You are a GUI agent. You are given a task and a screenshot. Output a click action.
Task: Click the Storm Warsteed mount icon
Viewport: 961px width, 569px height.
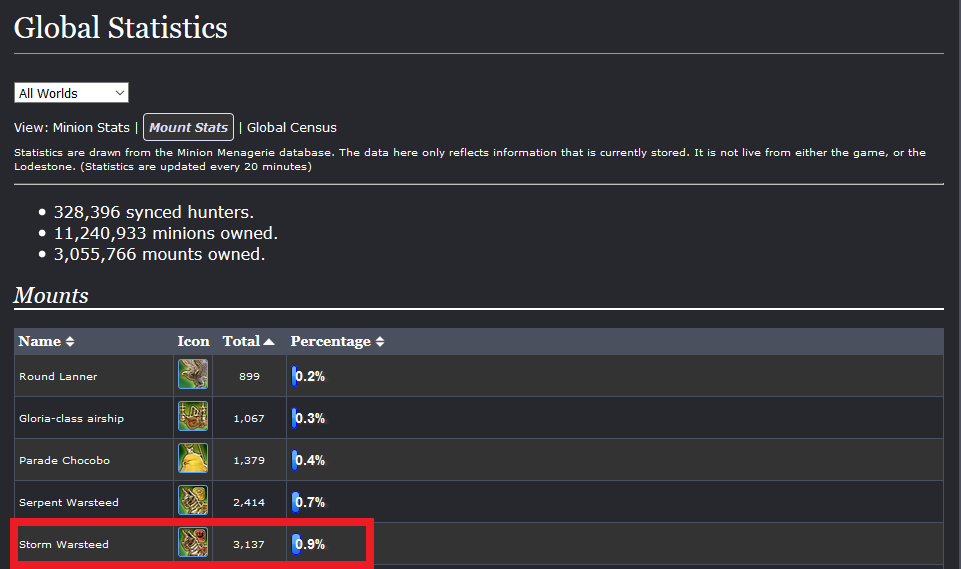tap(193, 543)
